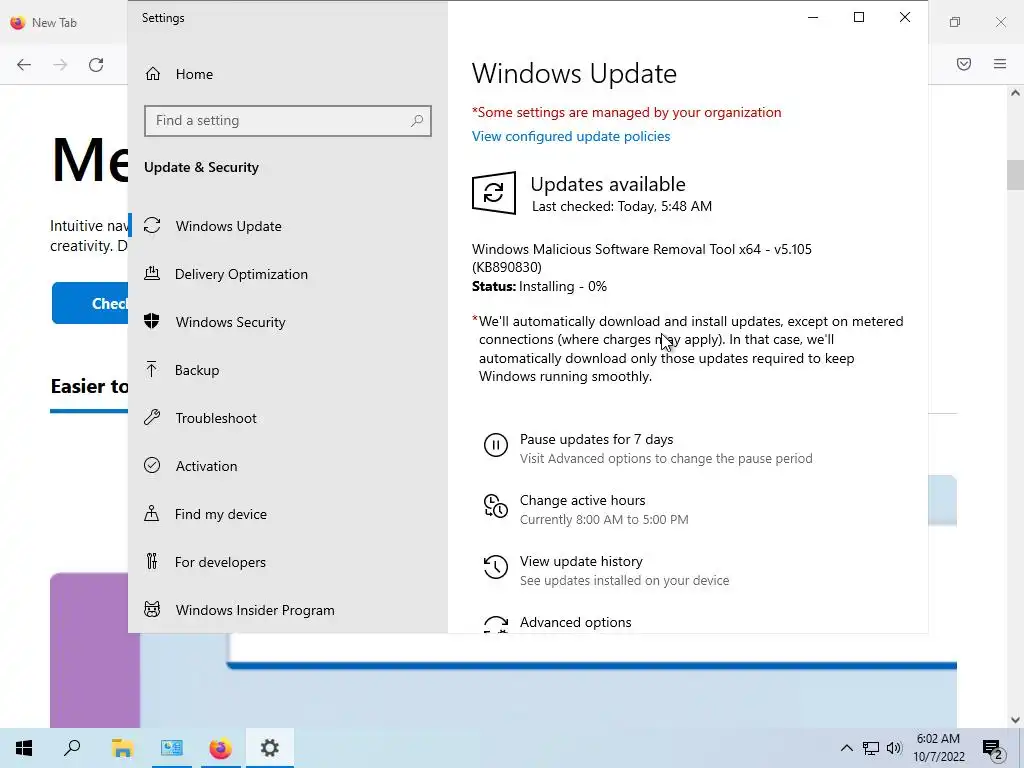Viewport: 1024px width, 768px height.
Task: Click the Windows Security shield icon
Action: click(x=152, y=321)
